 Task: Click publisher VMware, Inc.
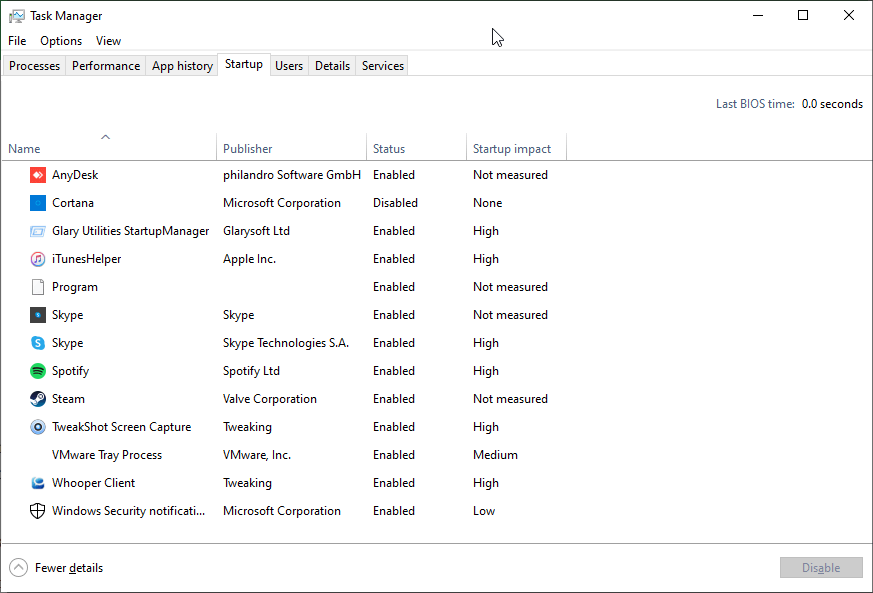pyautogui.click(x=257, y=455)
